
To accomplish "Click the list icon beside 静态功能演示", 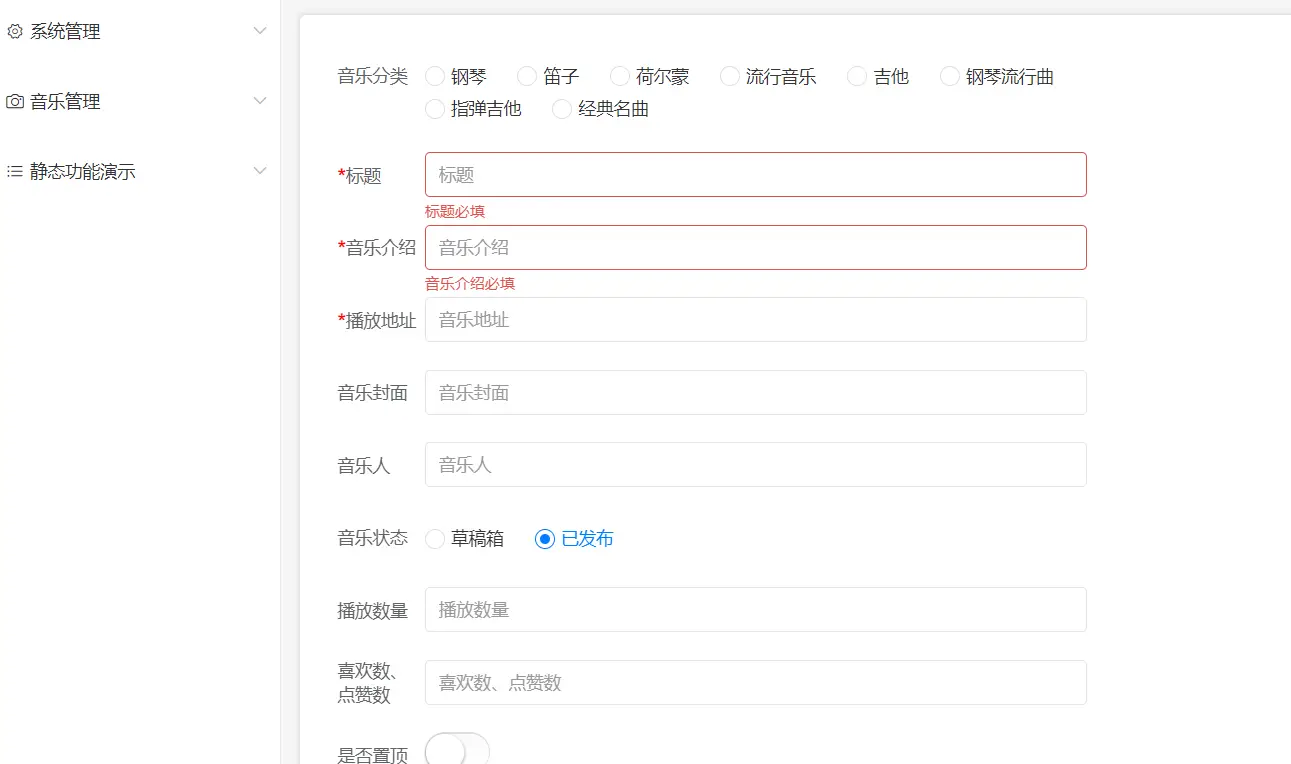I will point(15,171).
